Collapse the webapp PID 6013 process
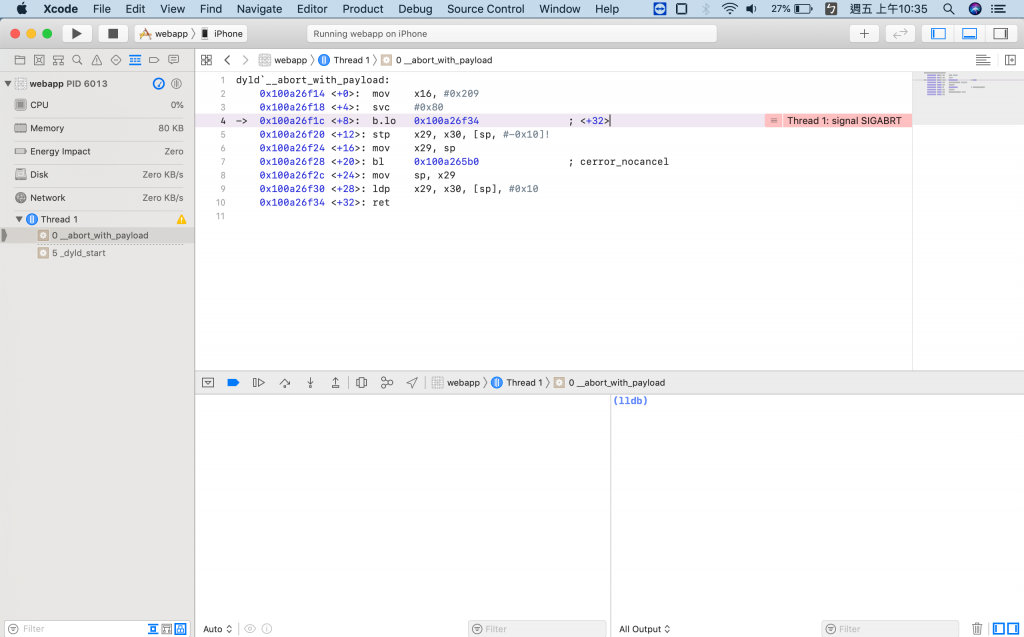This screenshot has width=1024, height=637. pyautogui.click(x=8, y=84)
